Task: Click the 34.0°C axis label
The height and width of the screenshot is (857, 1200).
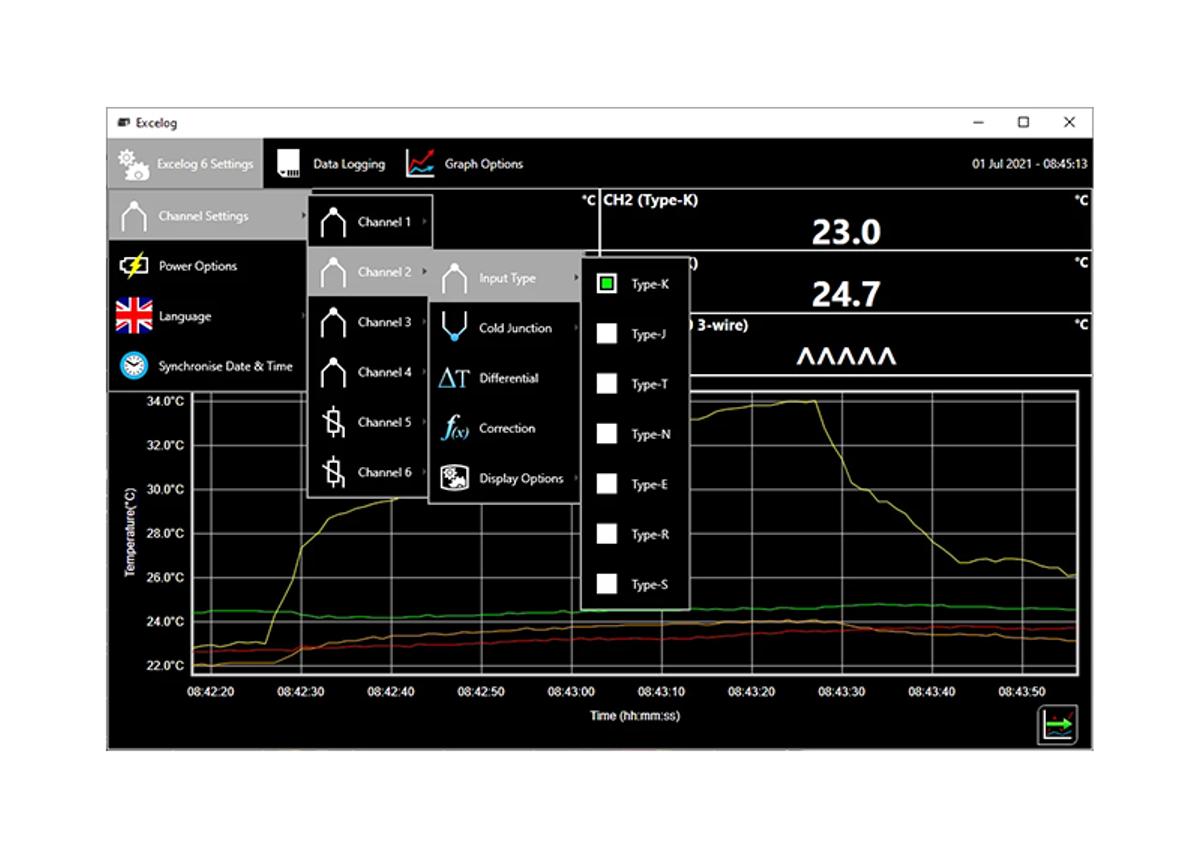Action: coord(166,401)
